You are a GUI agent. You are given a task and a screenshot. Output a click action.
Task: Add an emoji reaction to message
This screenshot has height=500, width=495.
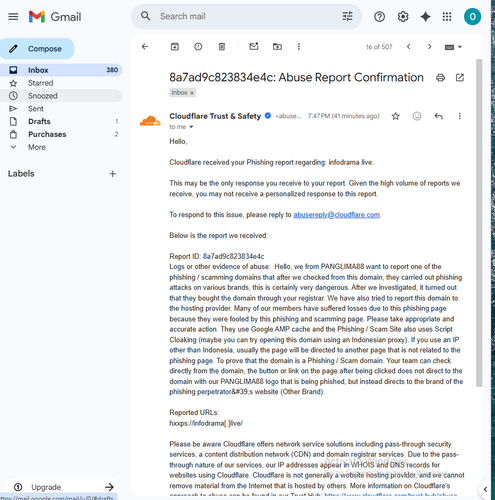tap(417, 116)
